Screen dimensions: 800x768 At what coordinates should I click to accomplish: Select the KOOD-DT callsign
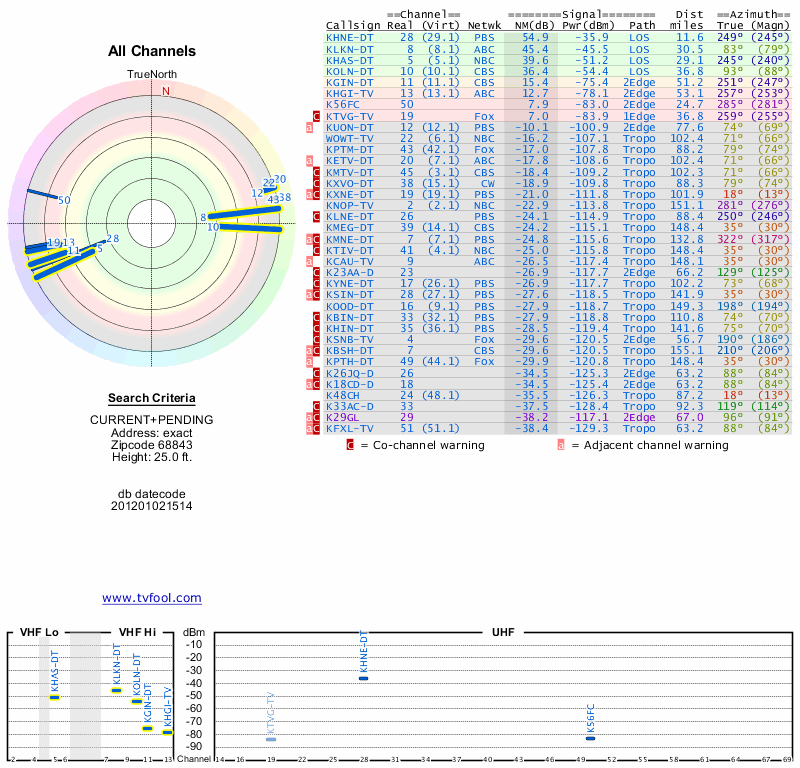(x=349, y=306)
